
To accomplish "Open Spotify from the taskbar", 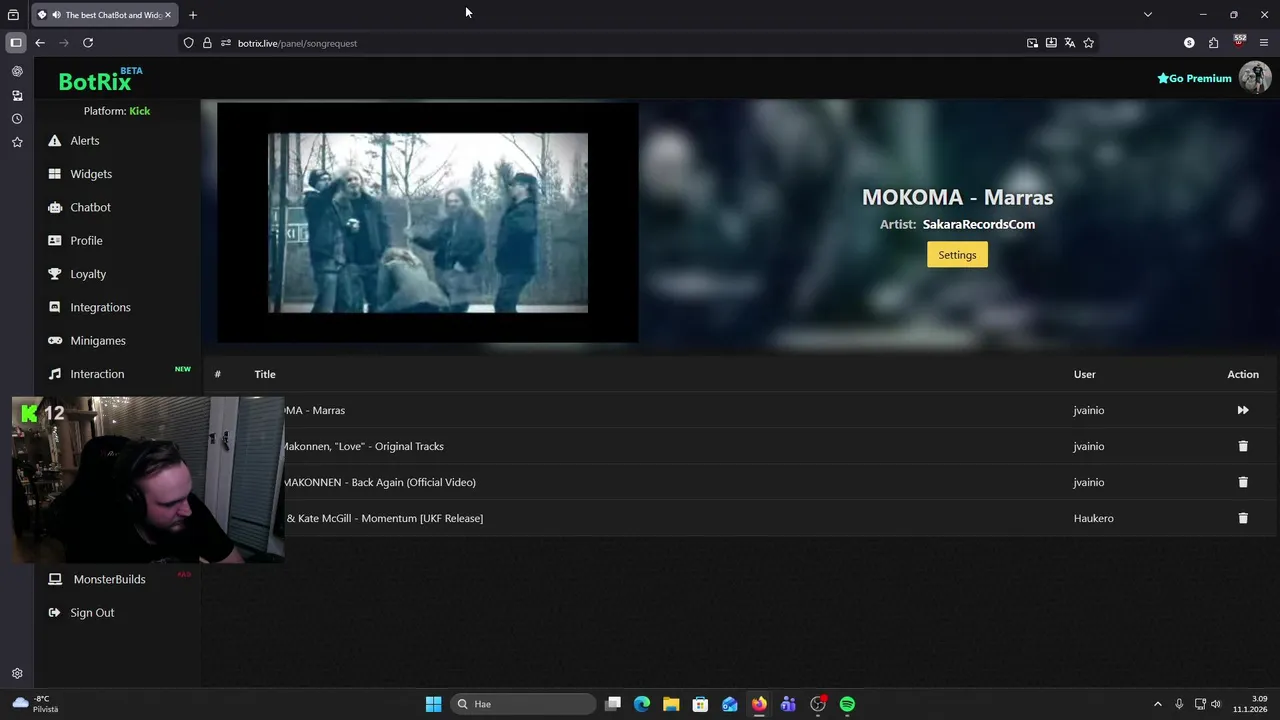I will coord(847,704).
